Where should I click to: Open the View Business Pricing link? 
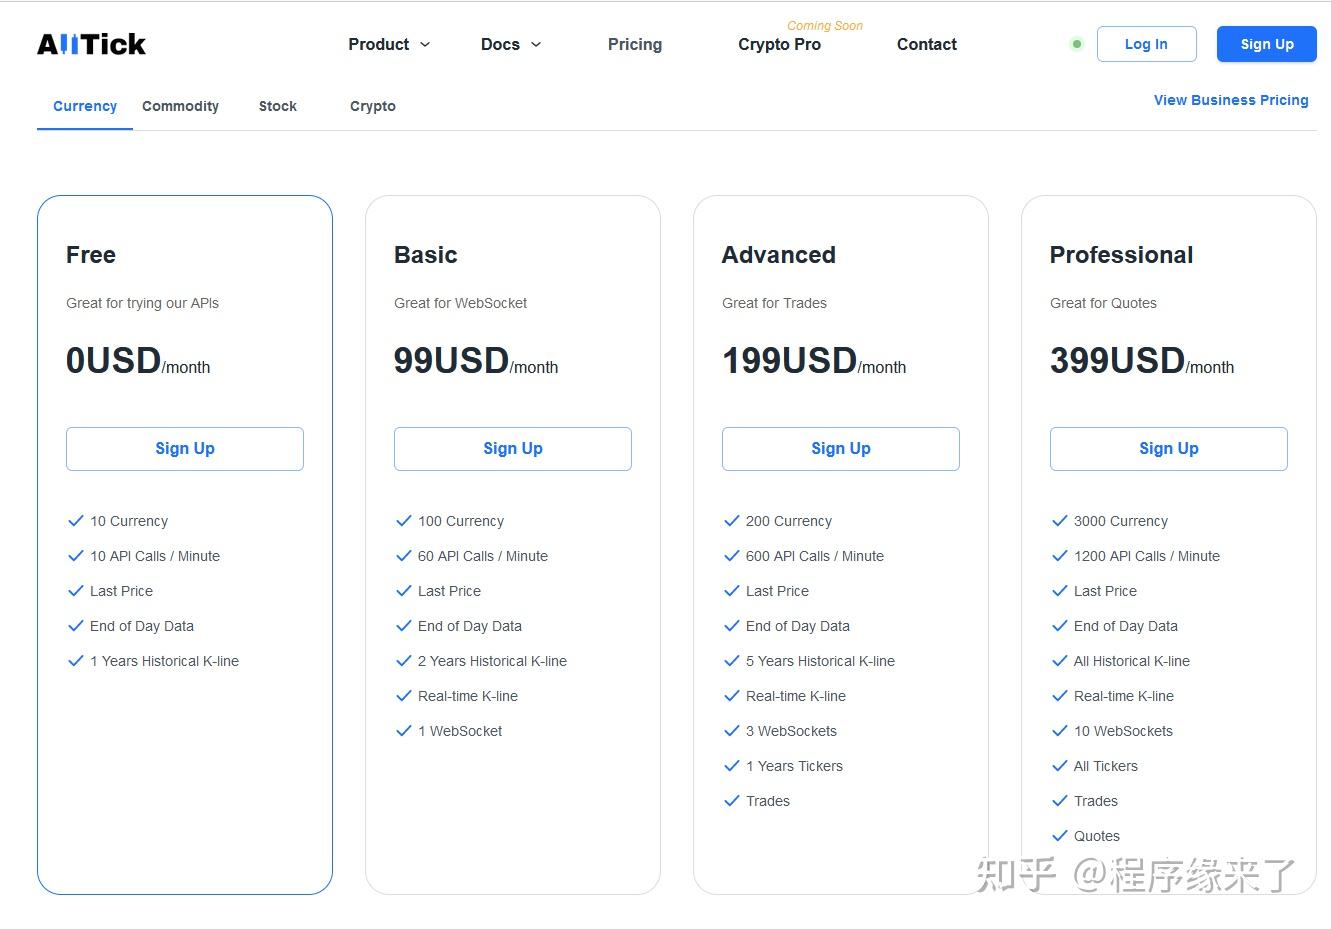1230,100
